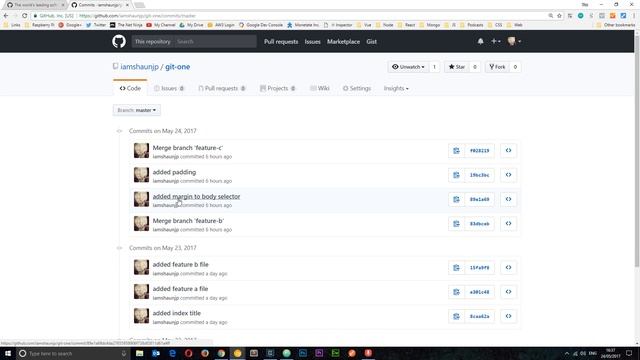Open the "added padding" commit hash link
Image resolution: width=640 pixels, height=360 pixels.
[x=479, y=175]
